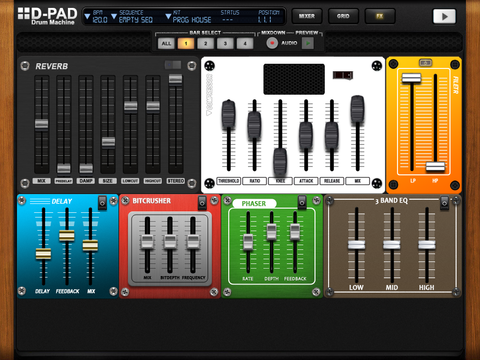Click the EQ LOW band slider handle
The width and height of the screenshot is (480, 360).
[356, 245]
